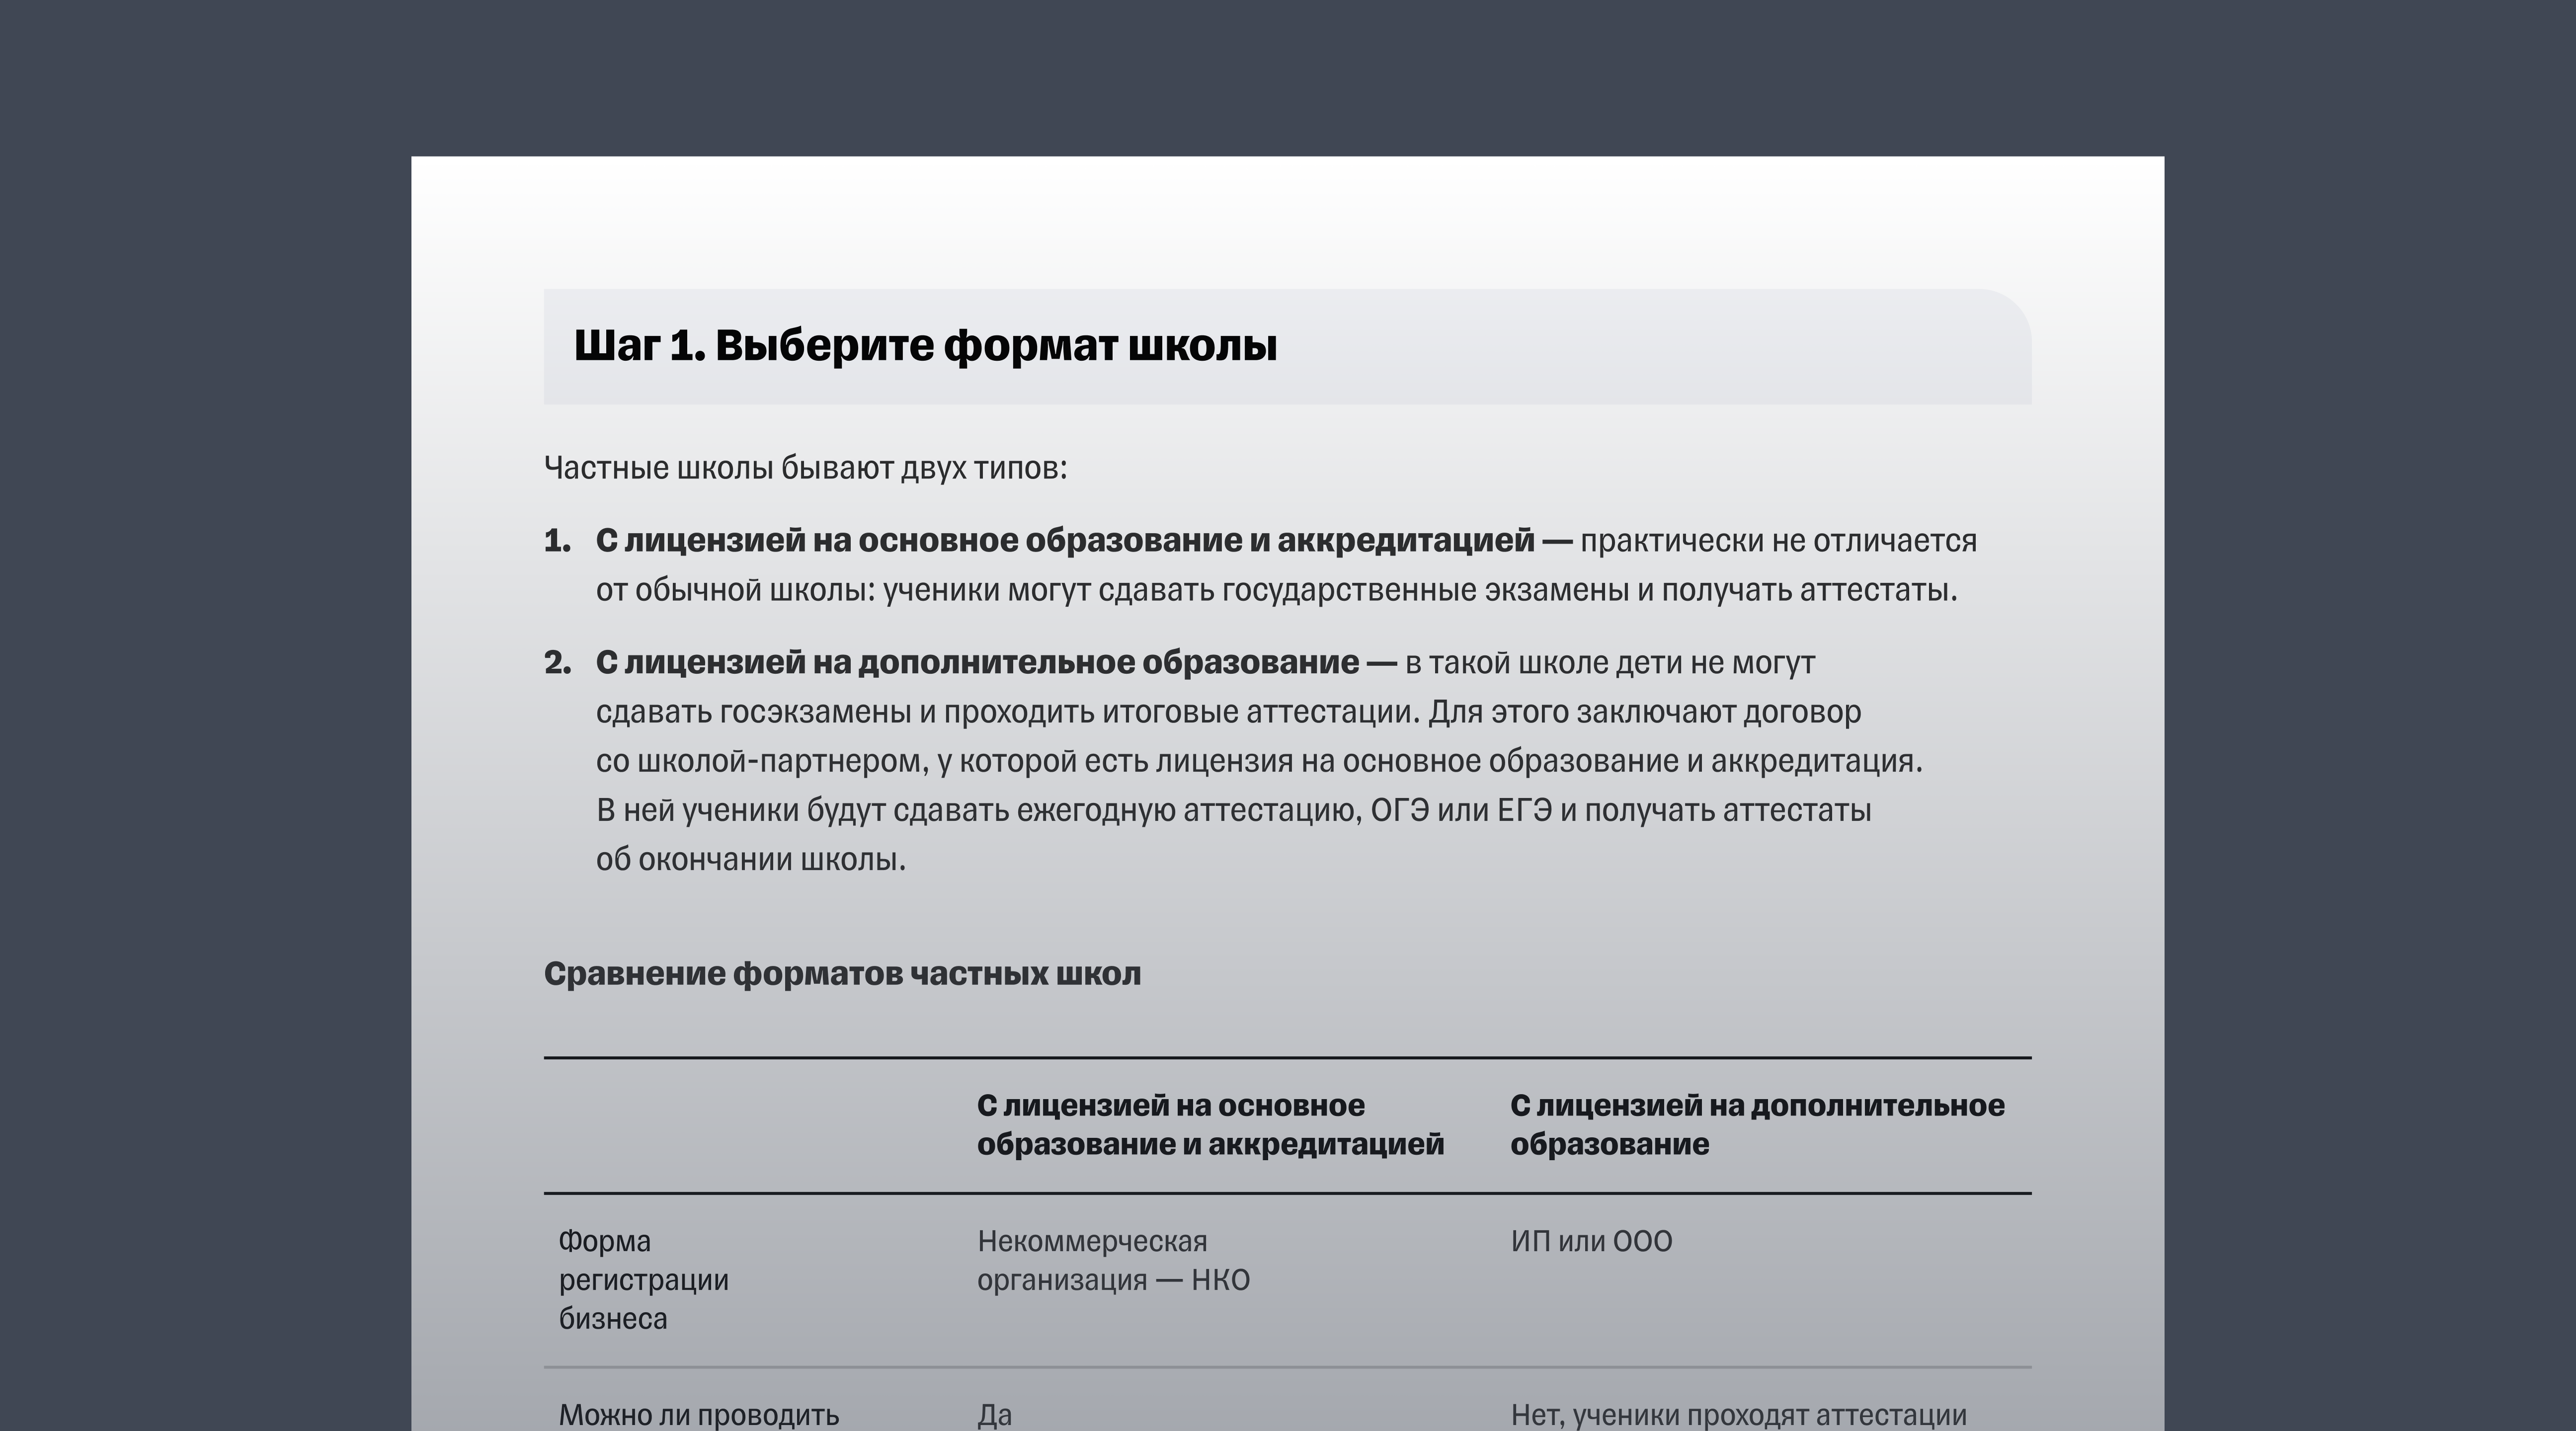This screenshot has width=2576, height=1431.
Task: Click the line starting "В ней ученики будут сдавать"
Action: [x=1233, y=810]
